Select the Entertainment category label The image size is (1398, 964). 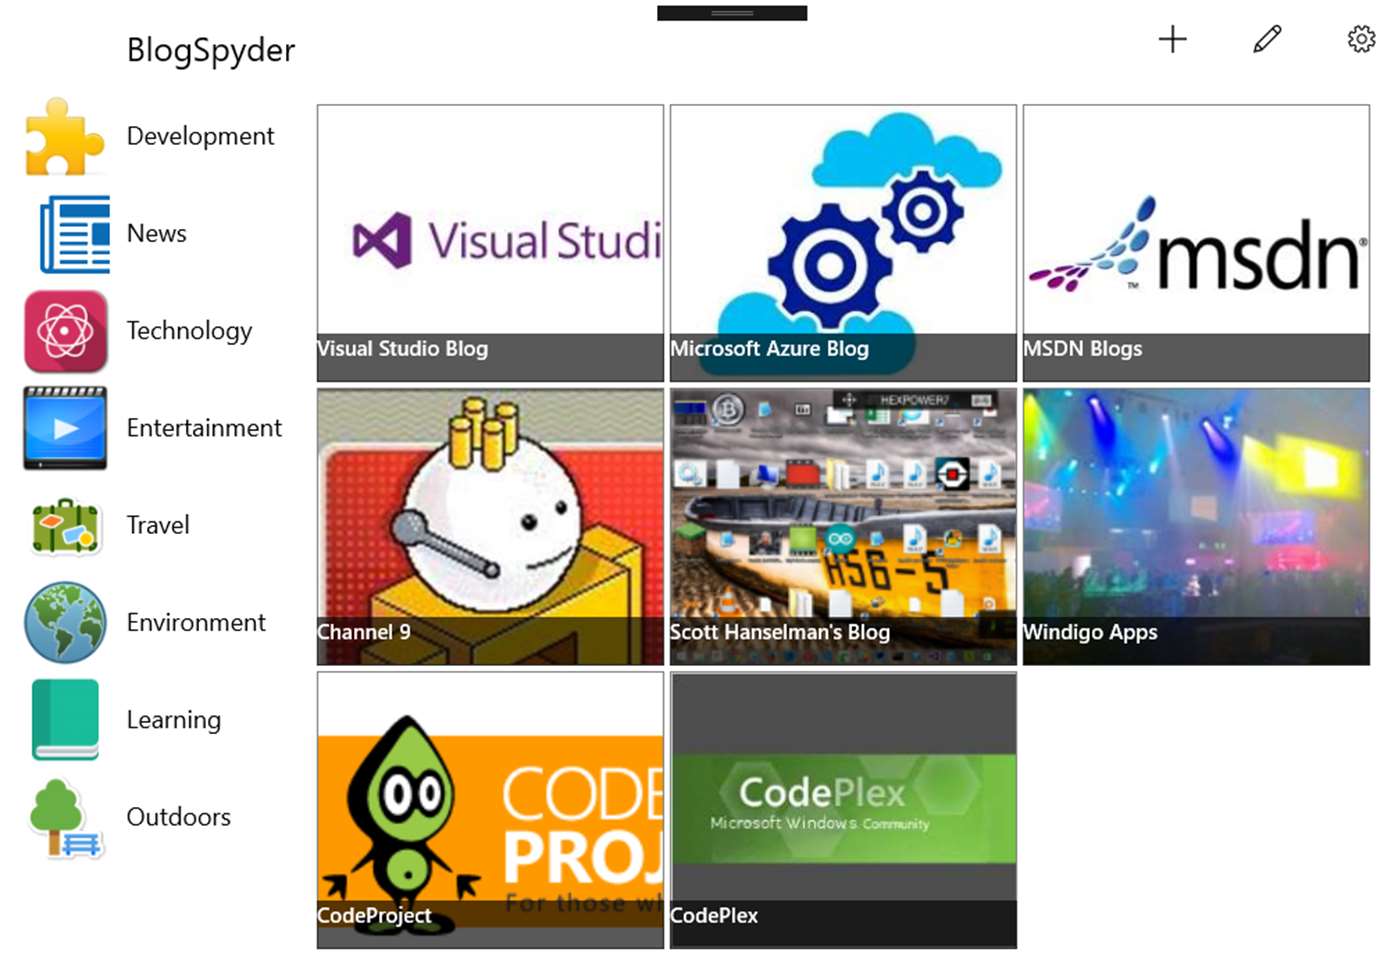pyautogui.click(x=204, y=428)
